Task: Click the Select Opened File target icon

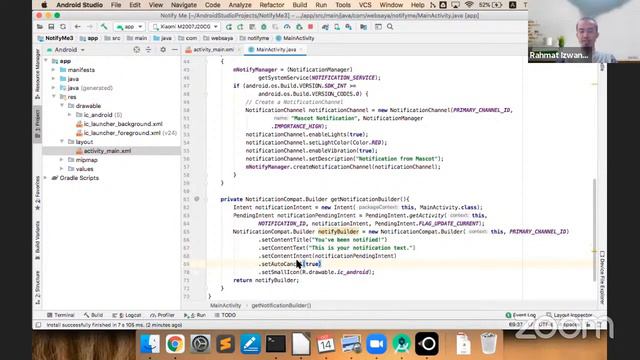Action: pyautogui.click(x=137, y=50)
